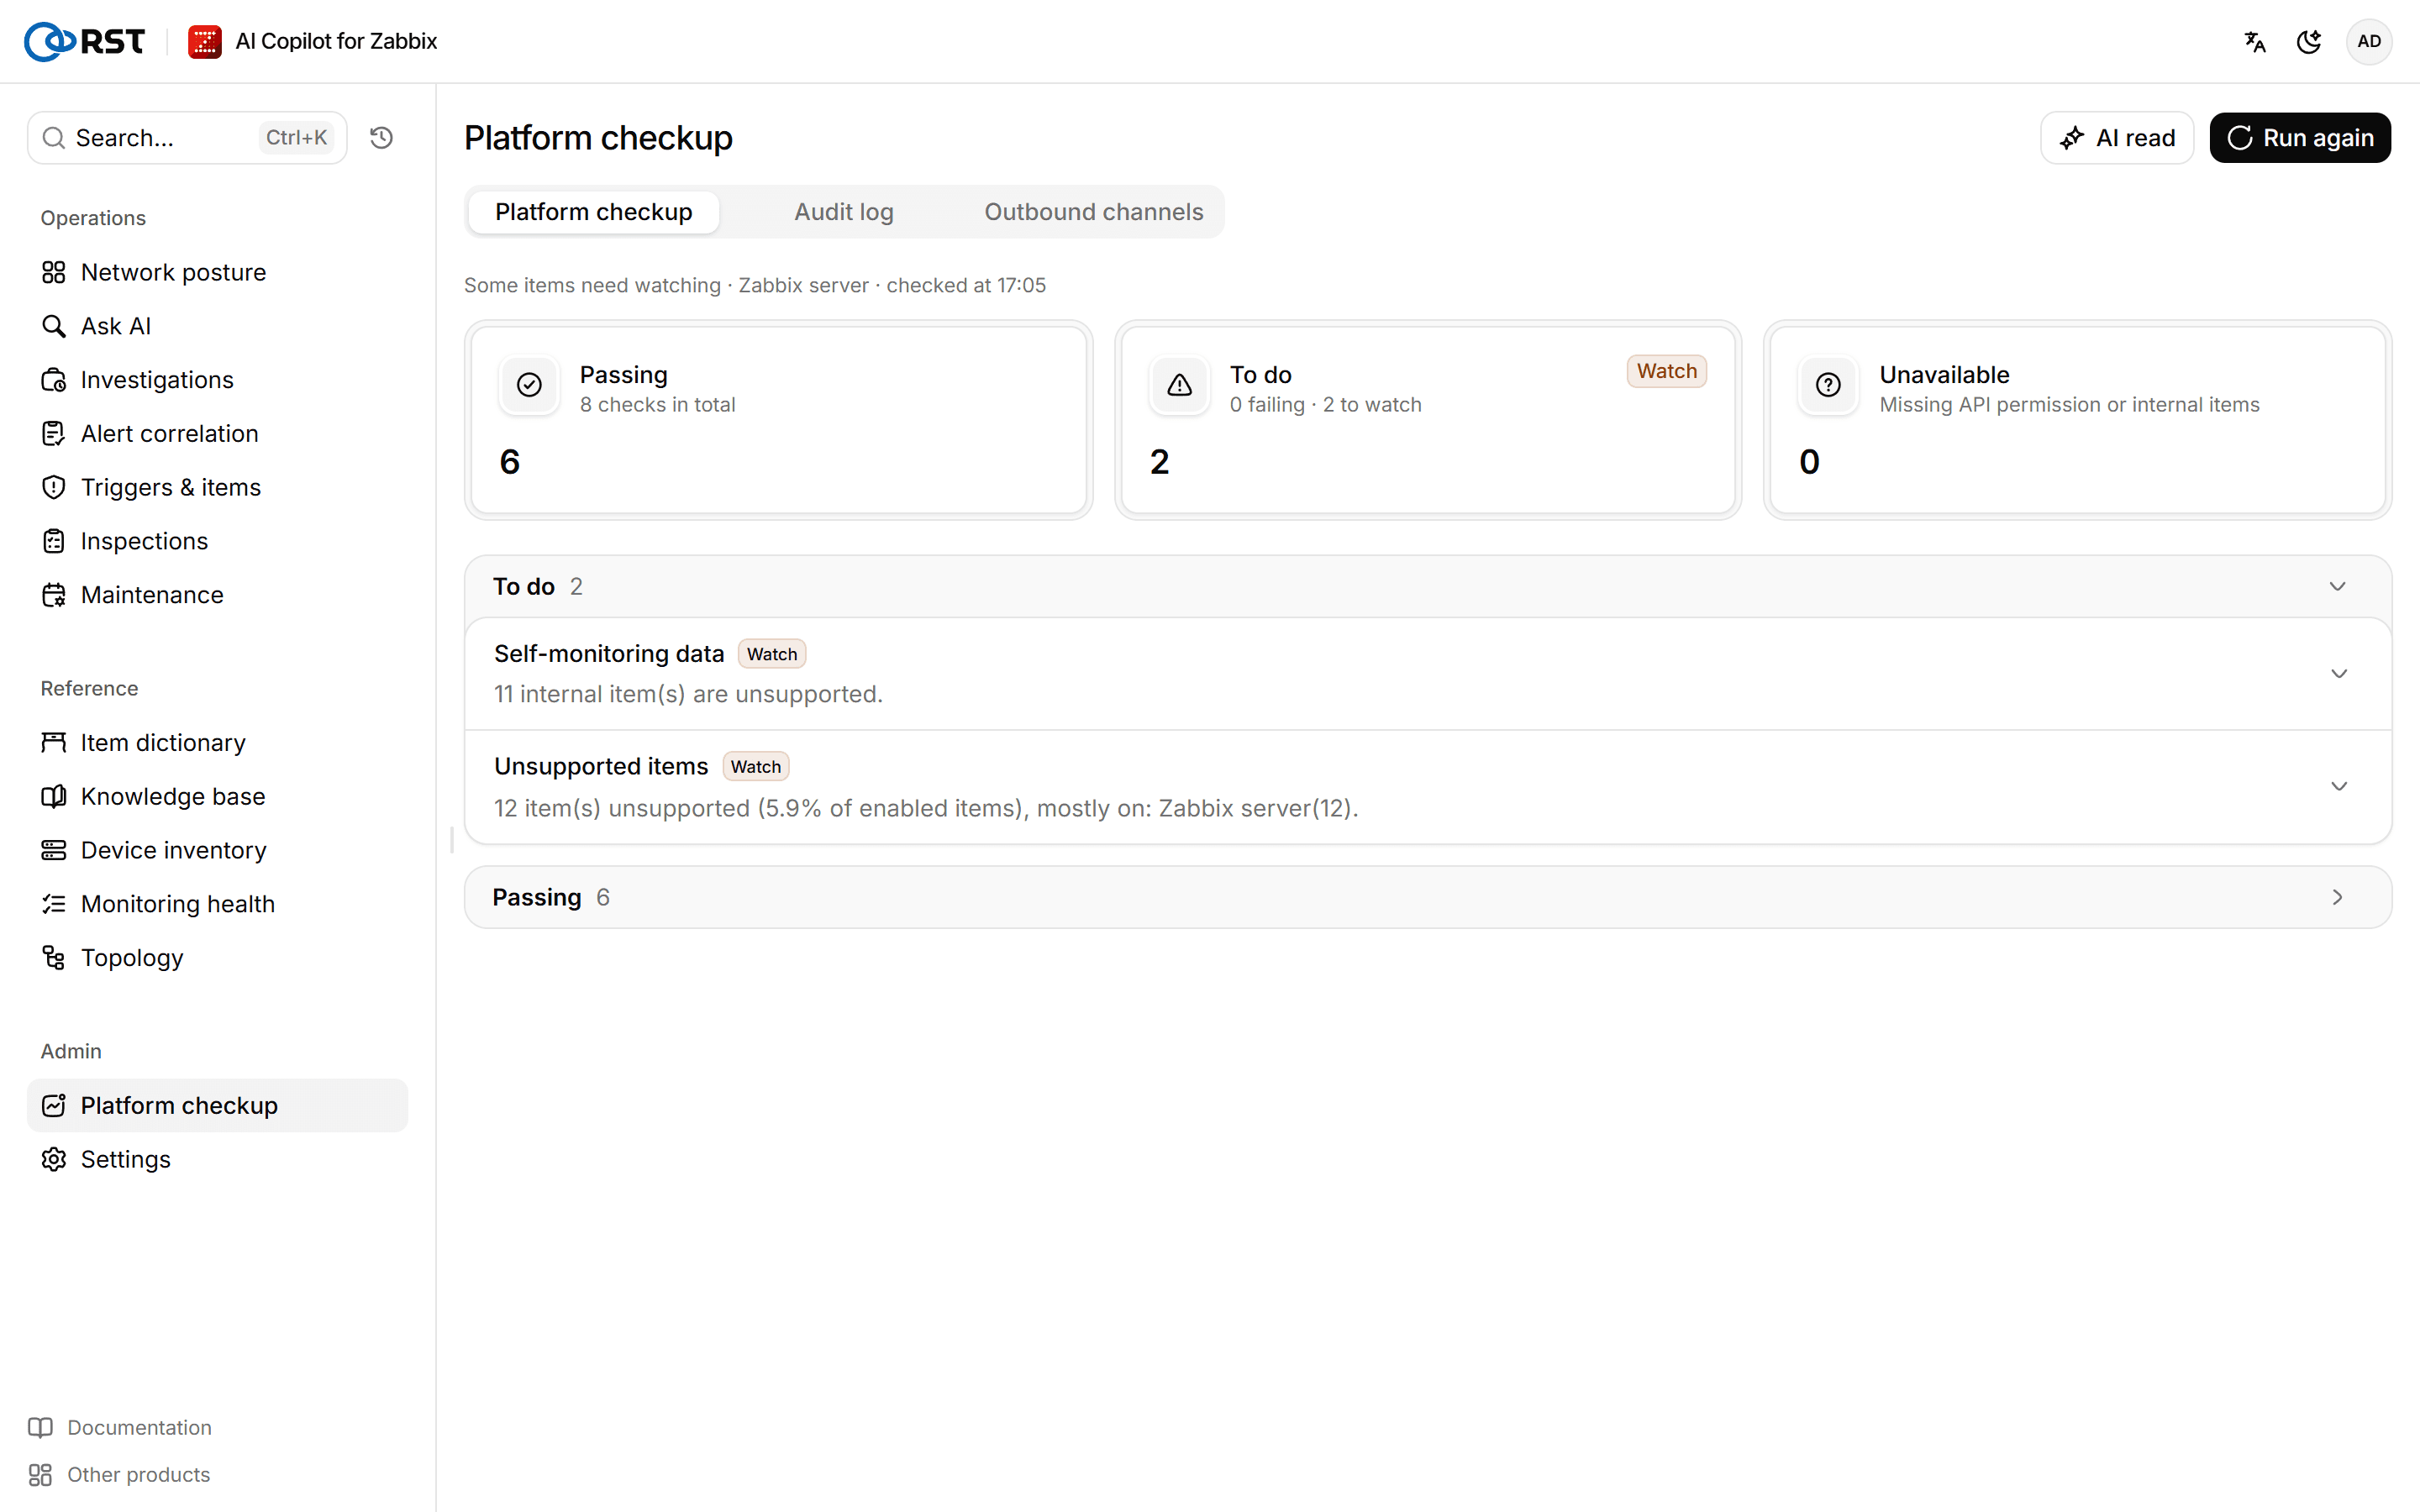Viewport: 2420px width, 1512px height.
Task: Open Ask AI in sidebar
Action: (x=218, y=326)
